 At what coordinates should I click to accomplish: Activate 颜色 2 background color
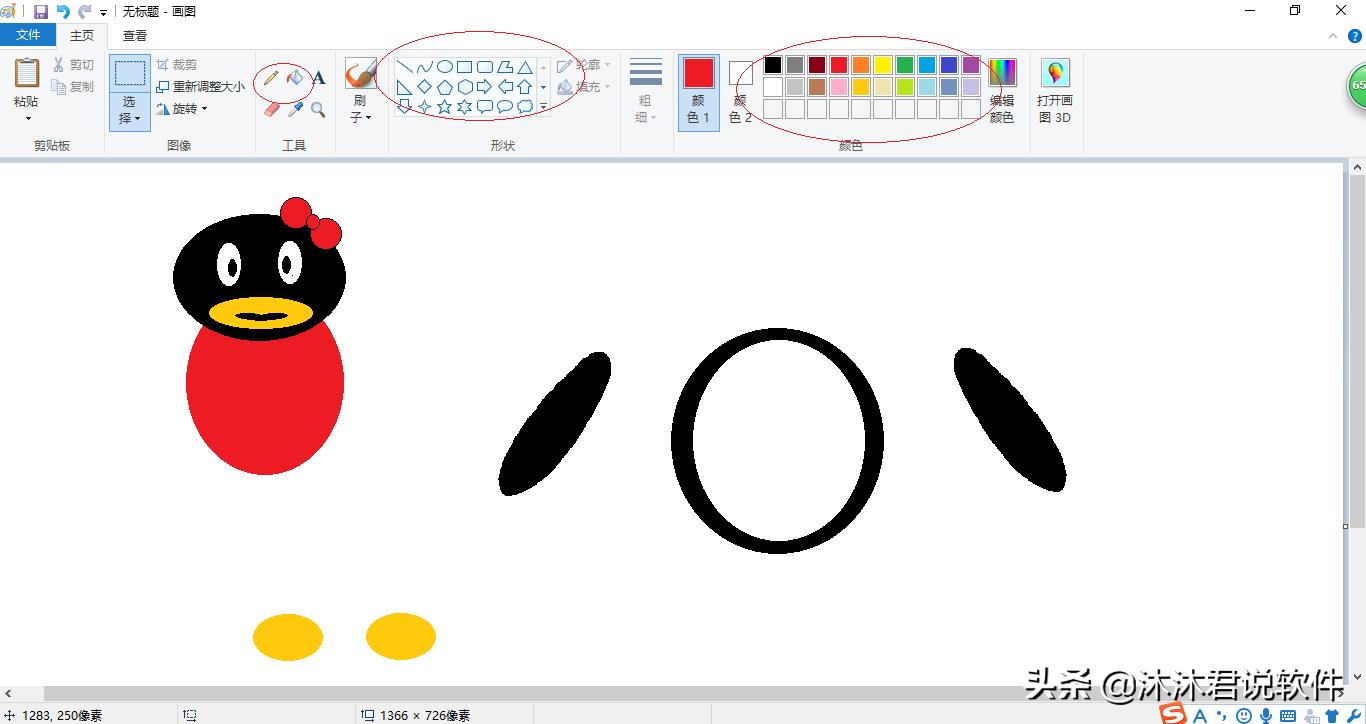(x=740, y=91)
